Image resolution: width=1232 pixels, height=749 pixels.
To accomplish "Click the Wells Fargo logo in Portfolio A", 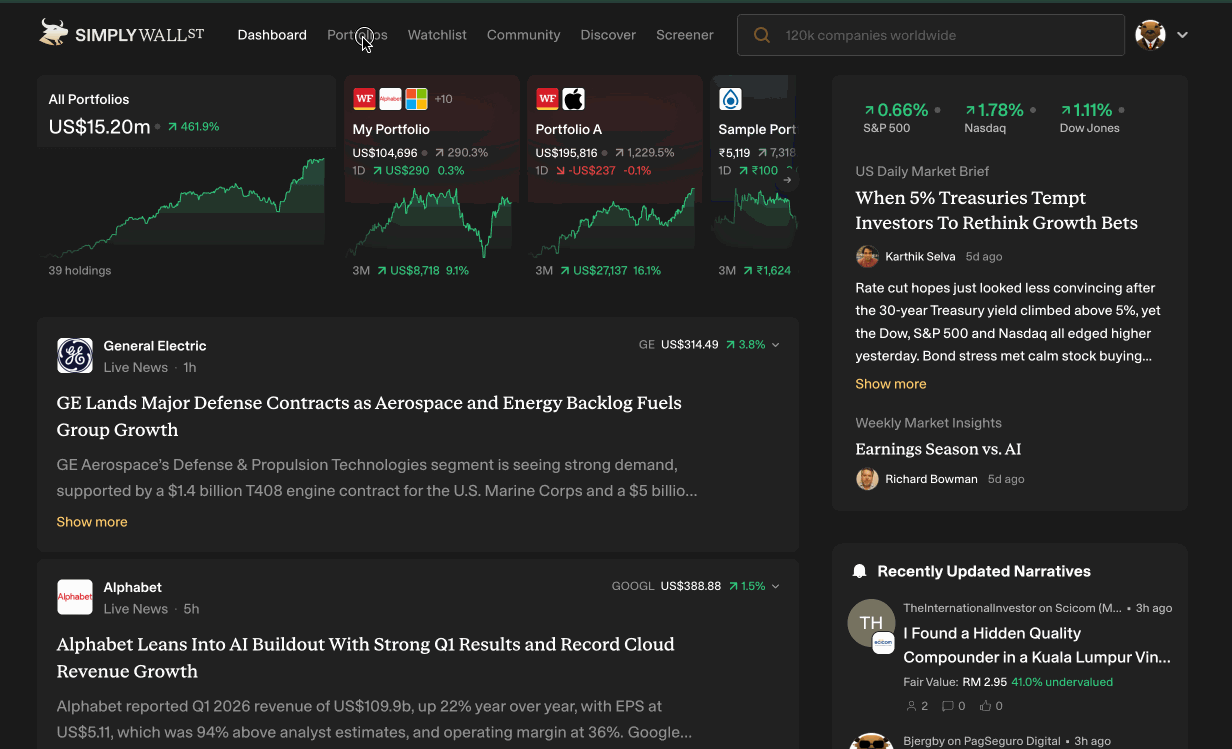I will point(547,99).
